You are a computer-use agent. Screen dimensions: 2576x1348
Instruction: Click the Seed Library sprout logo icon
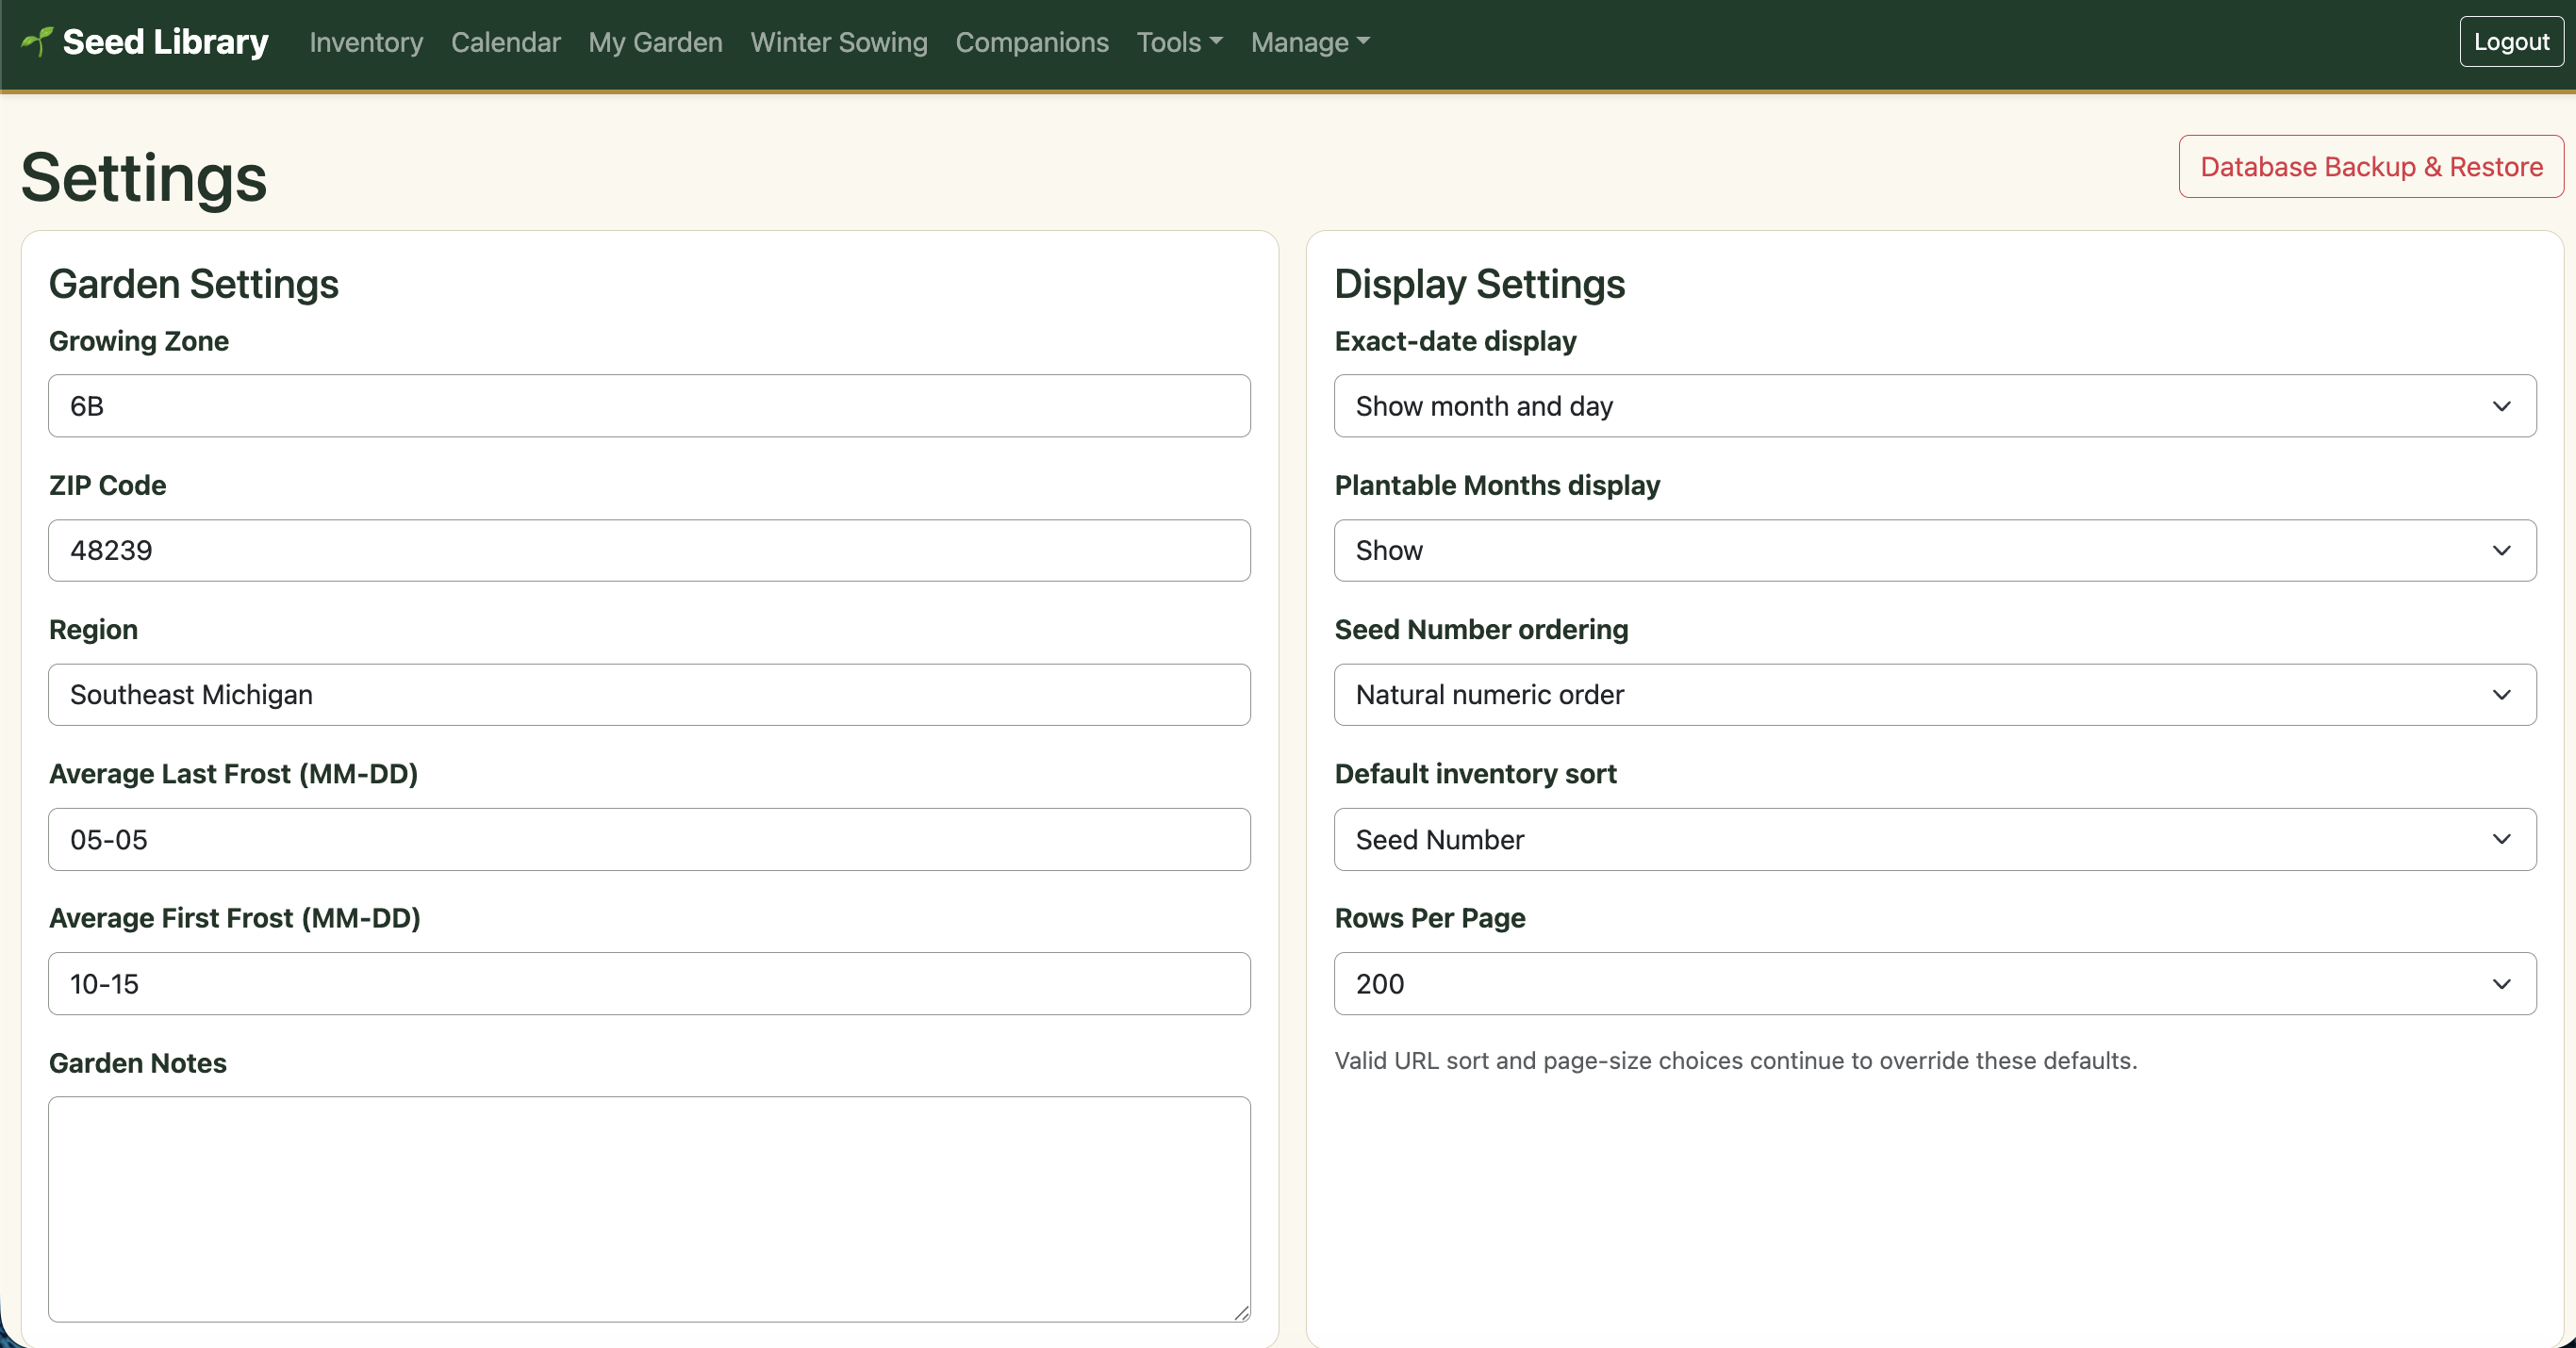37,41
